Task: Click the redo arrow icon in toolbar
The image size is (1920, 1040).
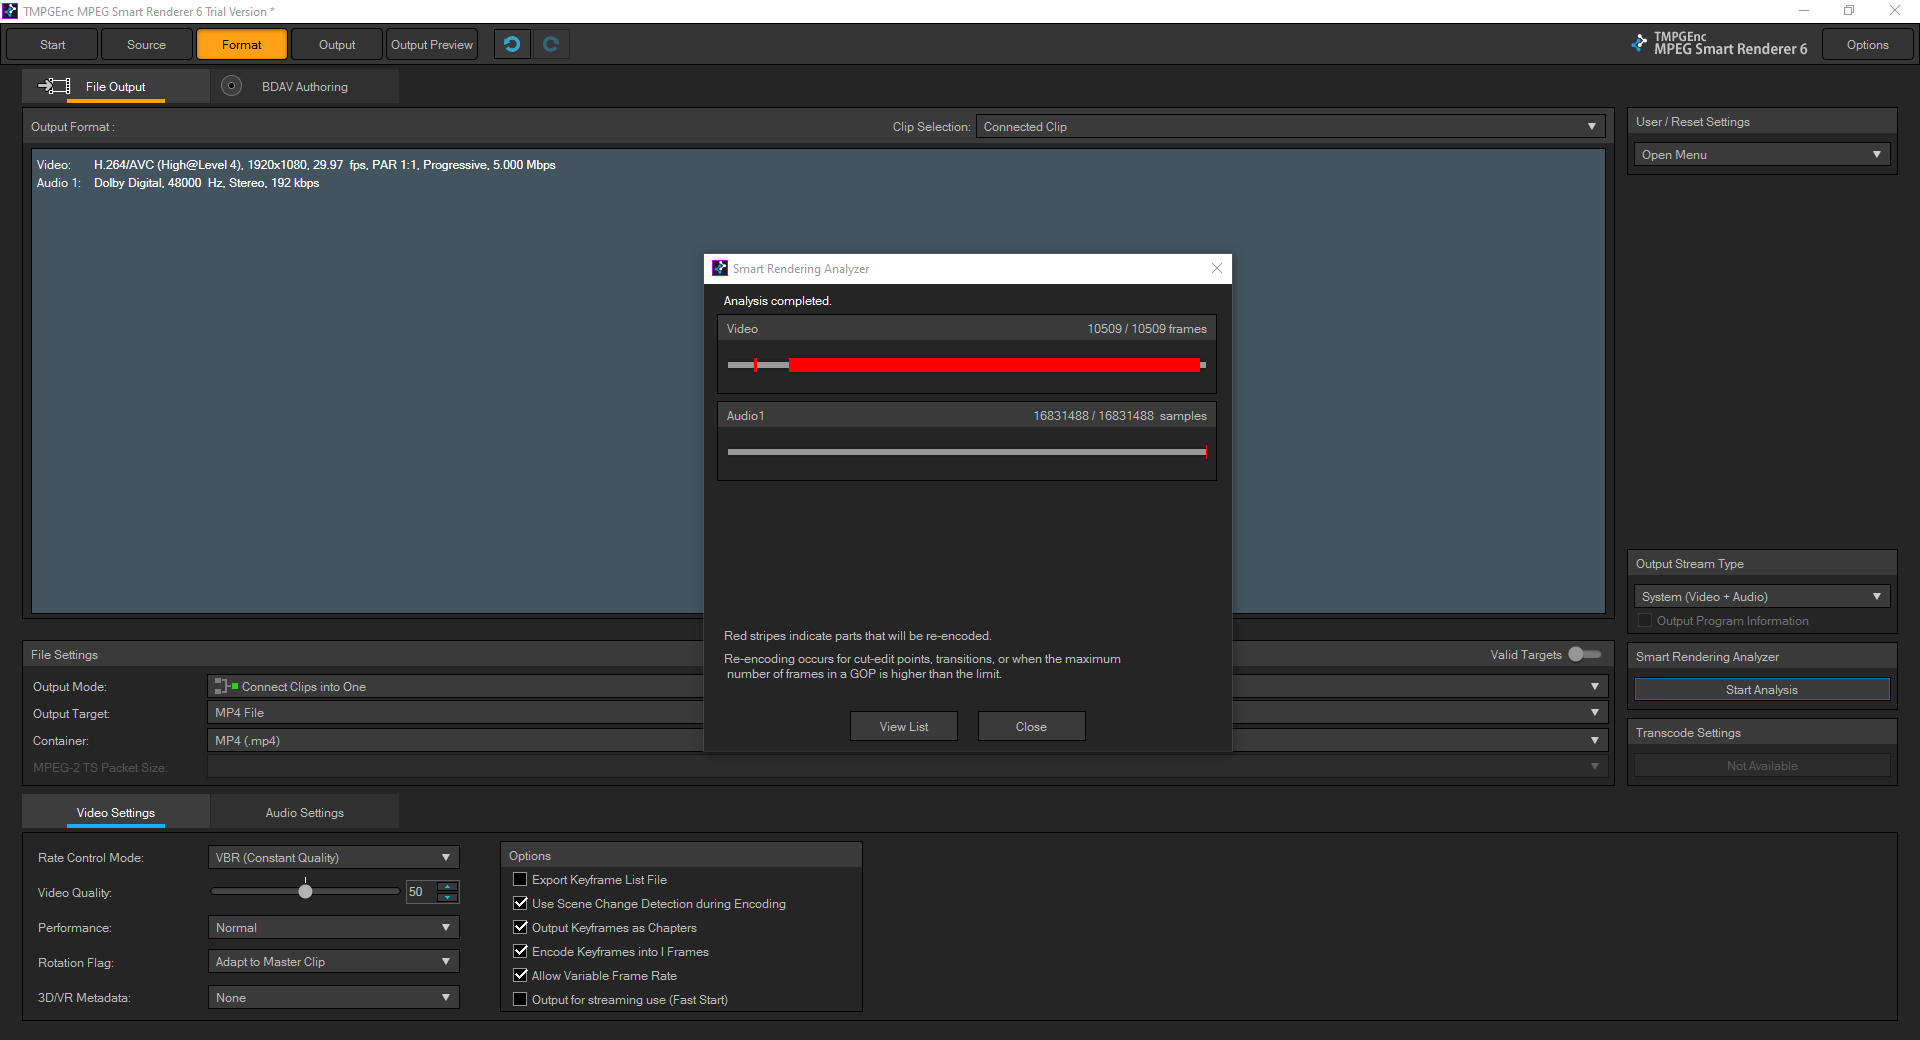Action: click(551, 44)
